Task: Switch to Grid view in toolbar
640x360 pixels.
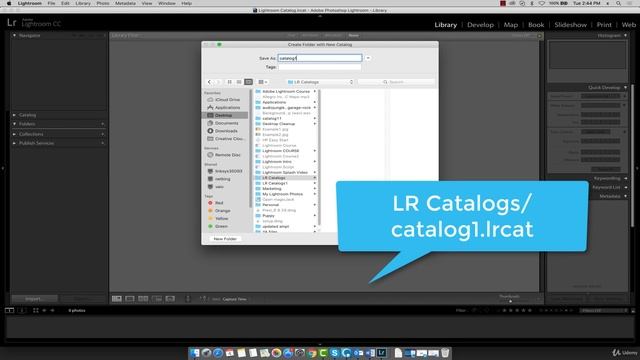Action: point(117,299)
